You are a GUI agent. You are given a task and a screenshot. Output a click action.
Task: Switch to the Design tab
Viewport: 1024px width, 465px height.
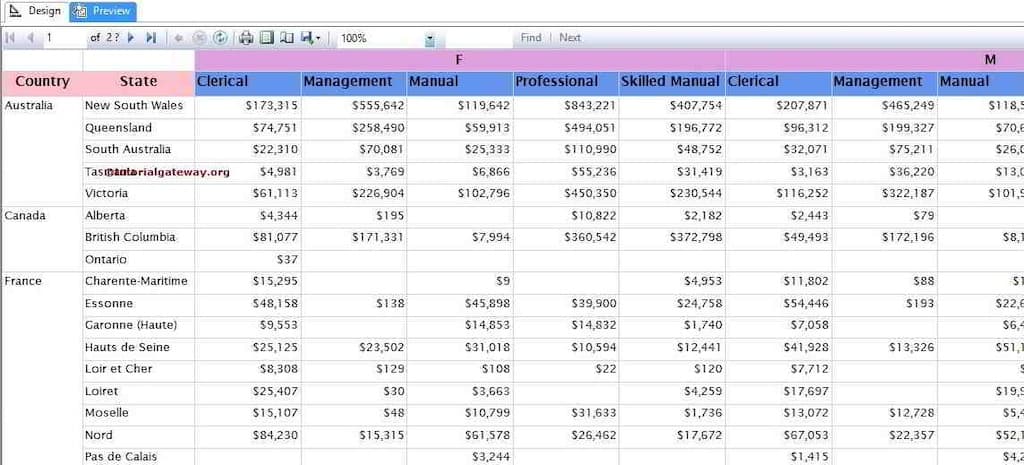[35, 11]
